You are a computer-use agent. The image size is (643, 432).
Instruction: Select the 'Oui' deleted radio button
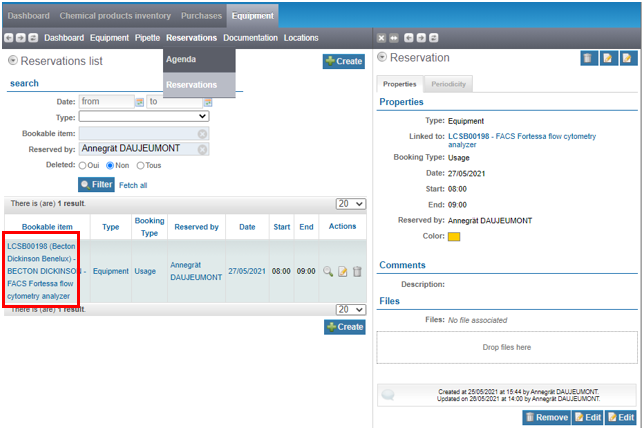click(x=80, y=166)
